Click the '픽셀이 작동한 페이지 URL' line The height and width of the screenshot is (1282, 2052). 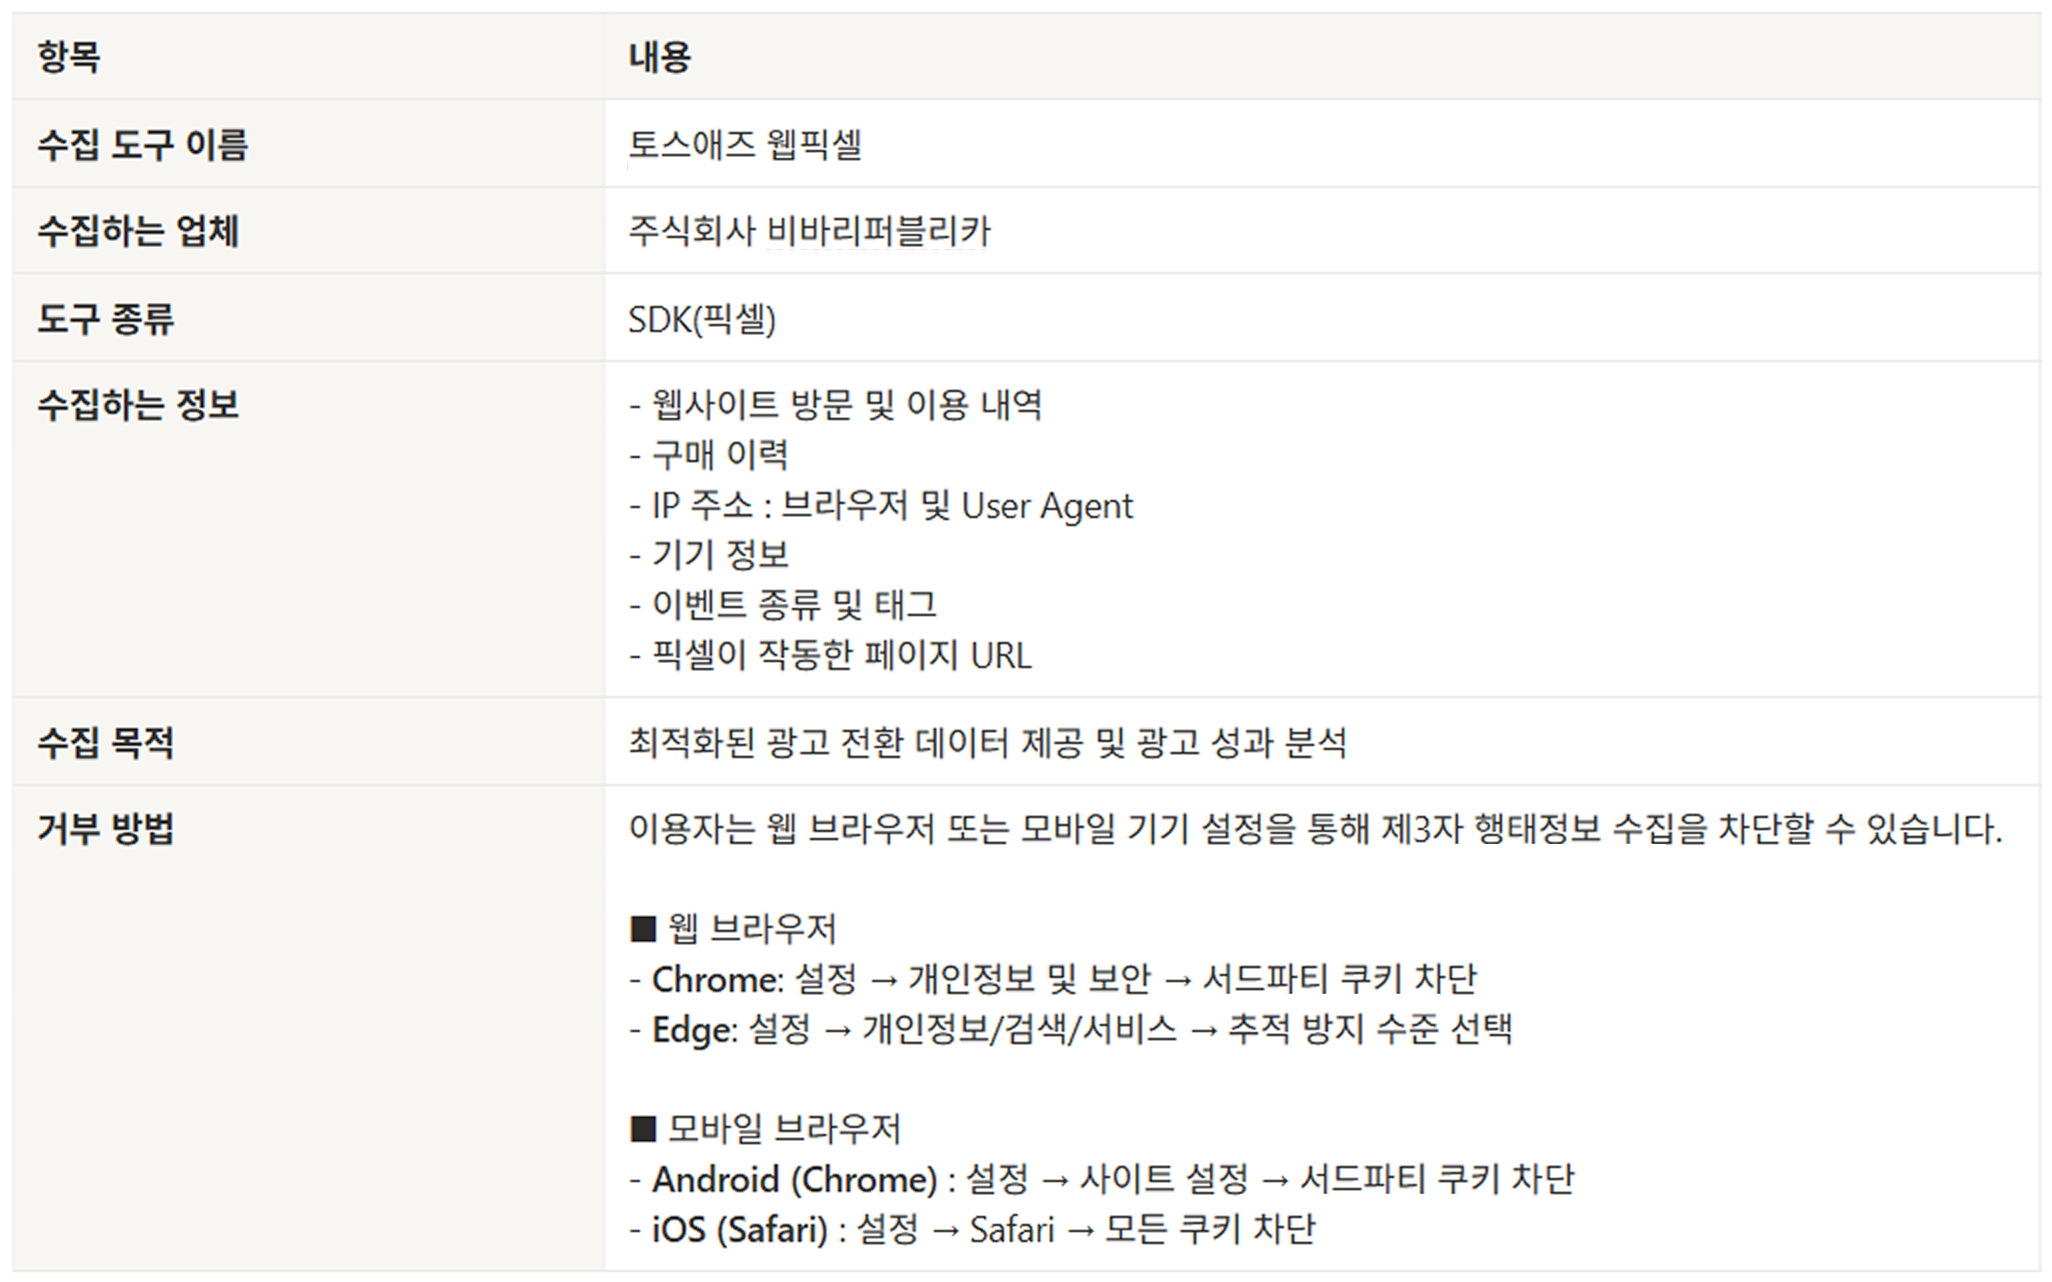point(841,656)
